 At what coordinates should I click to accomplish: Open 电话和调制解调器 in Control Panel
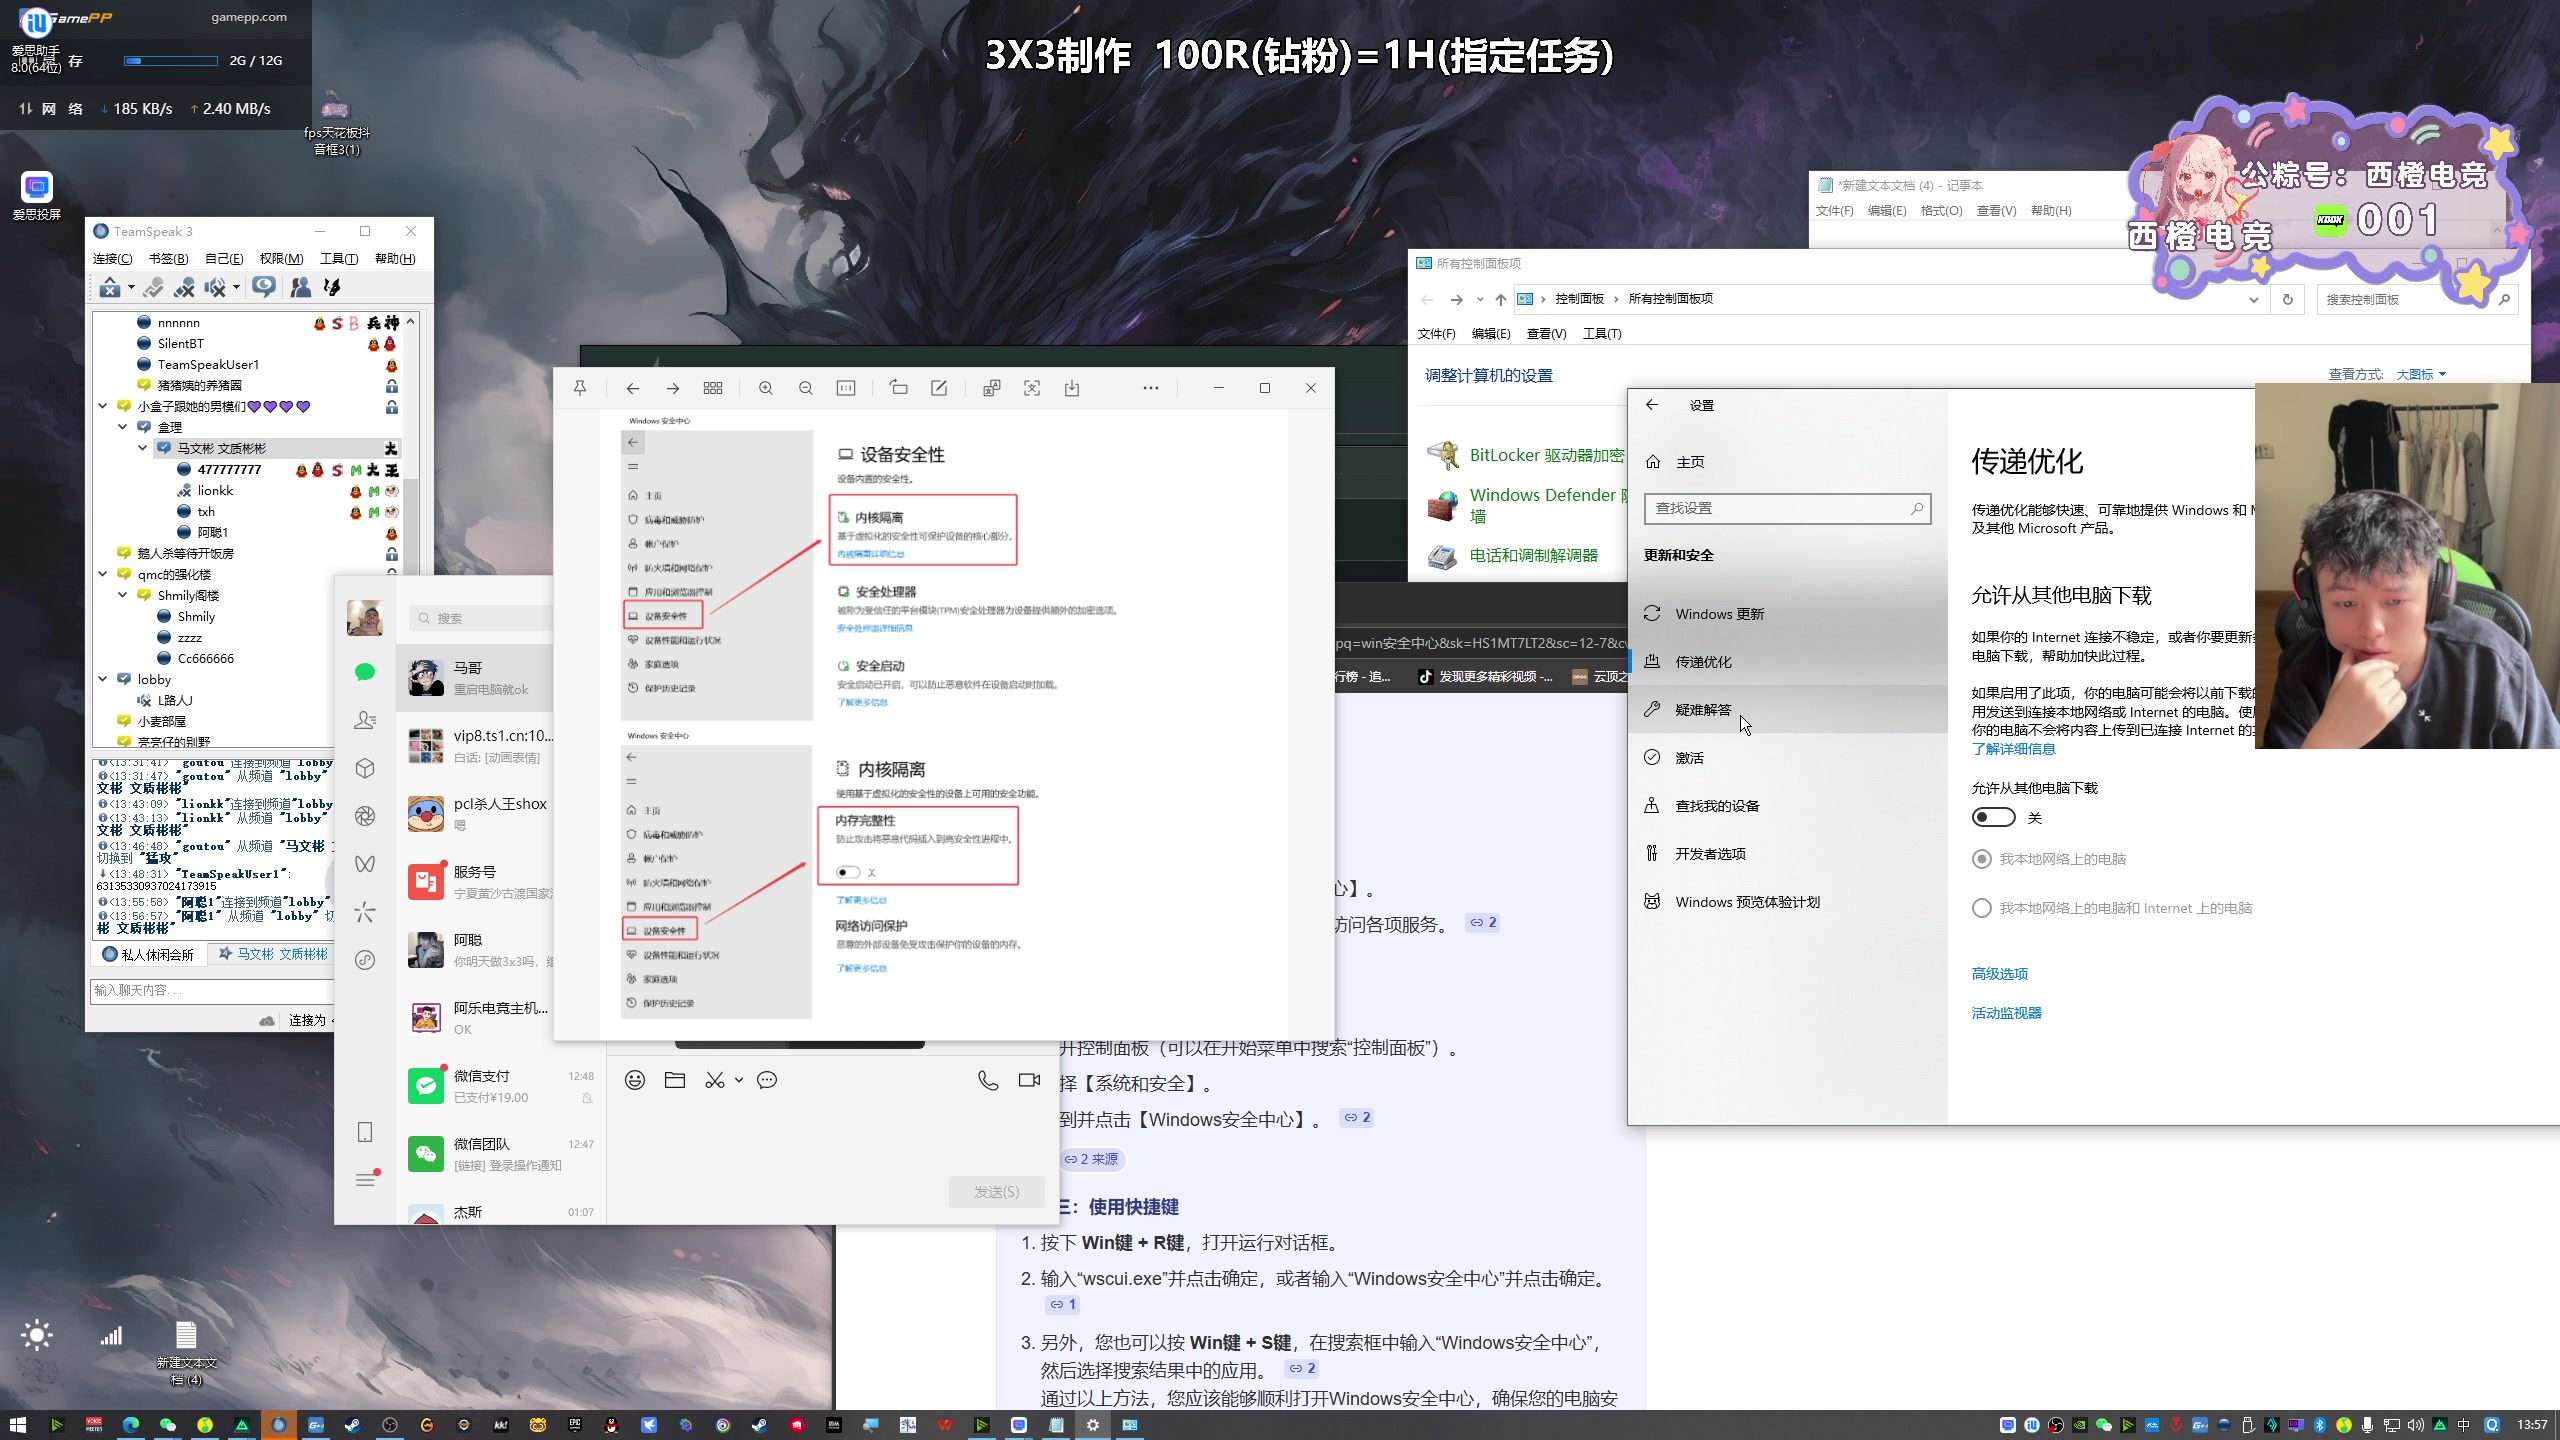1533,555
